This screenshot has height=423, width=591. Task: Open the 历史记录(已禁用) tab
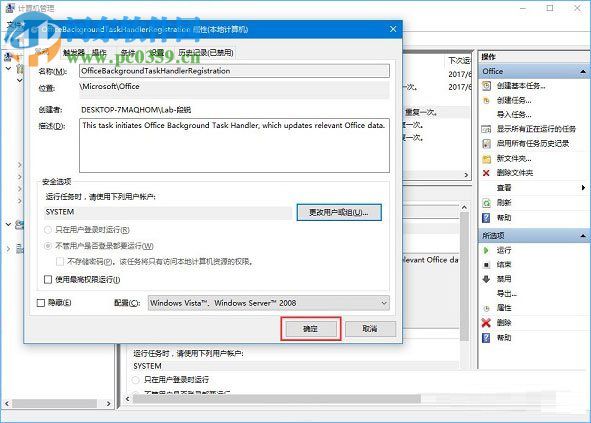(x=205, y=52)
